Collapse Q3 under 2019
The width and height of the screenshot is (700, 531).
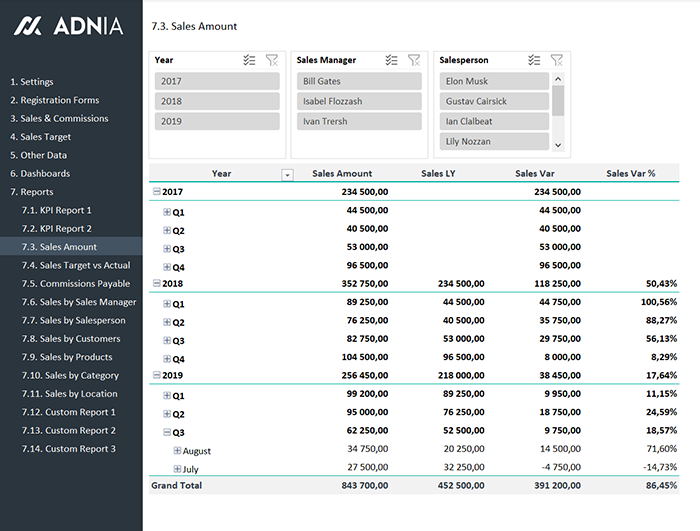167,432
